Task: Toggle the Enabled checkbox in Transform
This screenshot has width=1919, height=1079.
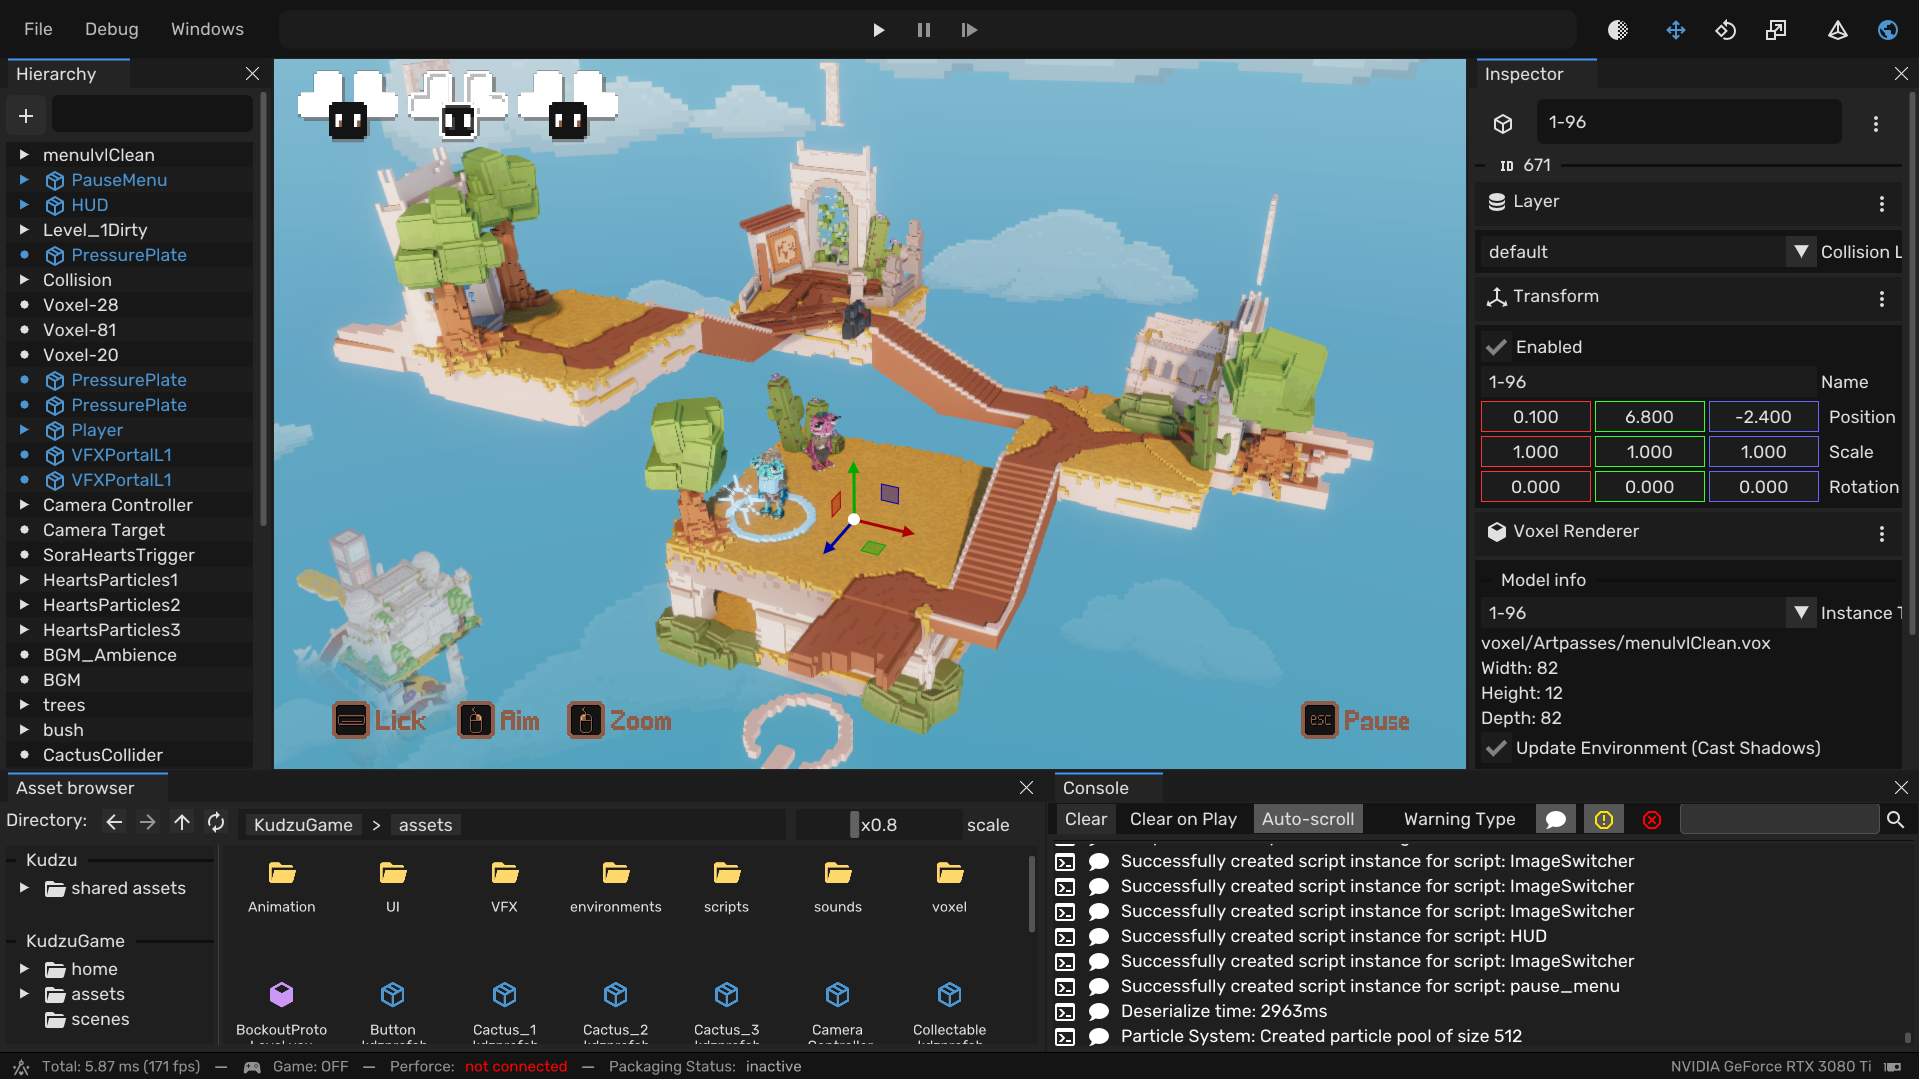Action: click(1497, 347)
